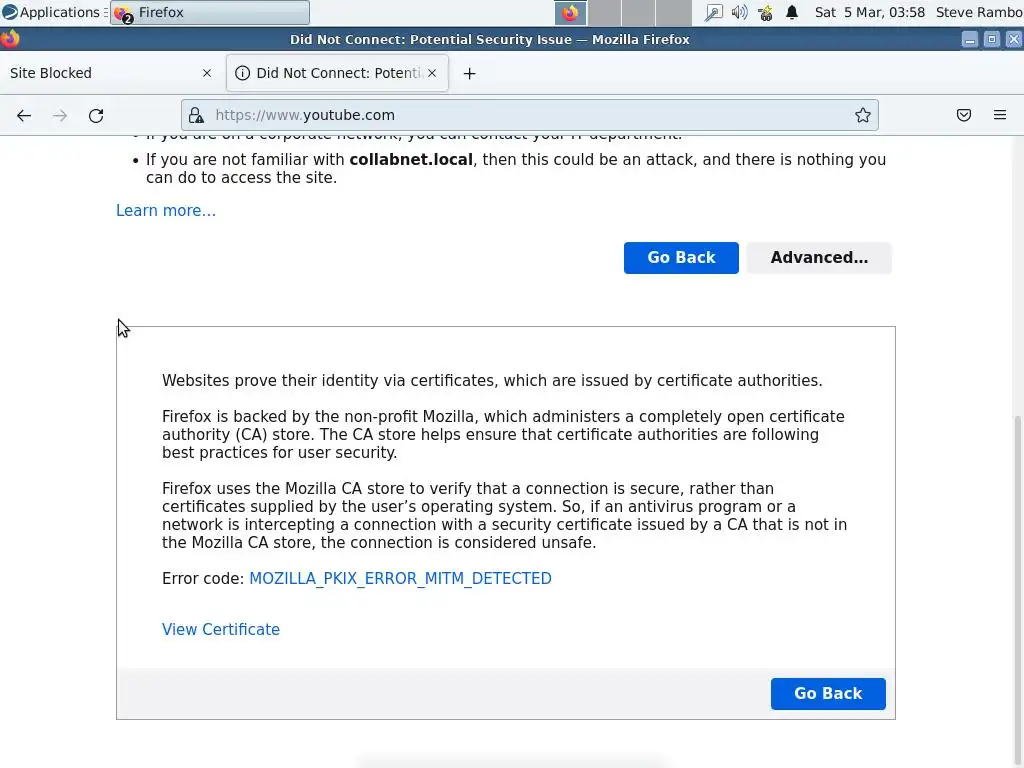Click the padlock warning icon in address bar
The image size is (1024, 768).
pos(196,116)
